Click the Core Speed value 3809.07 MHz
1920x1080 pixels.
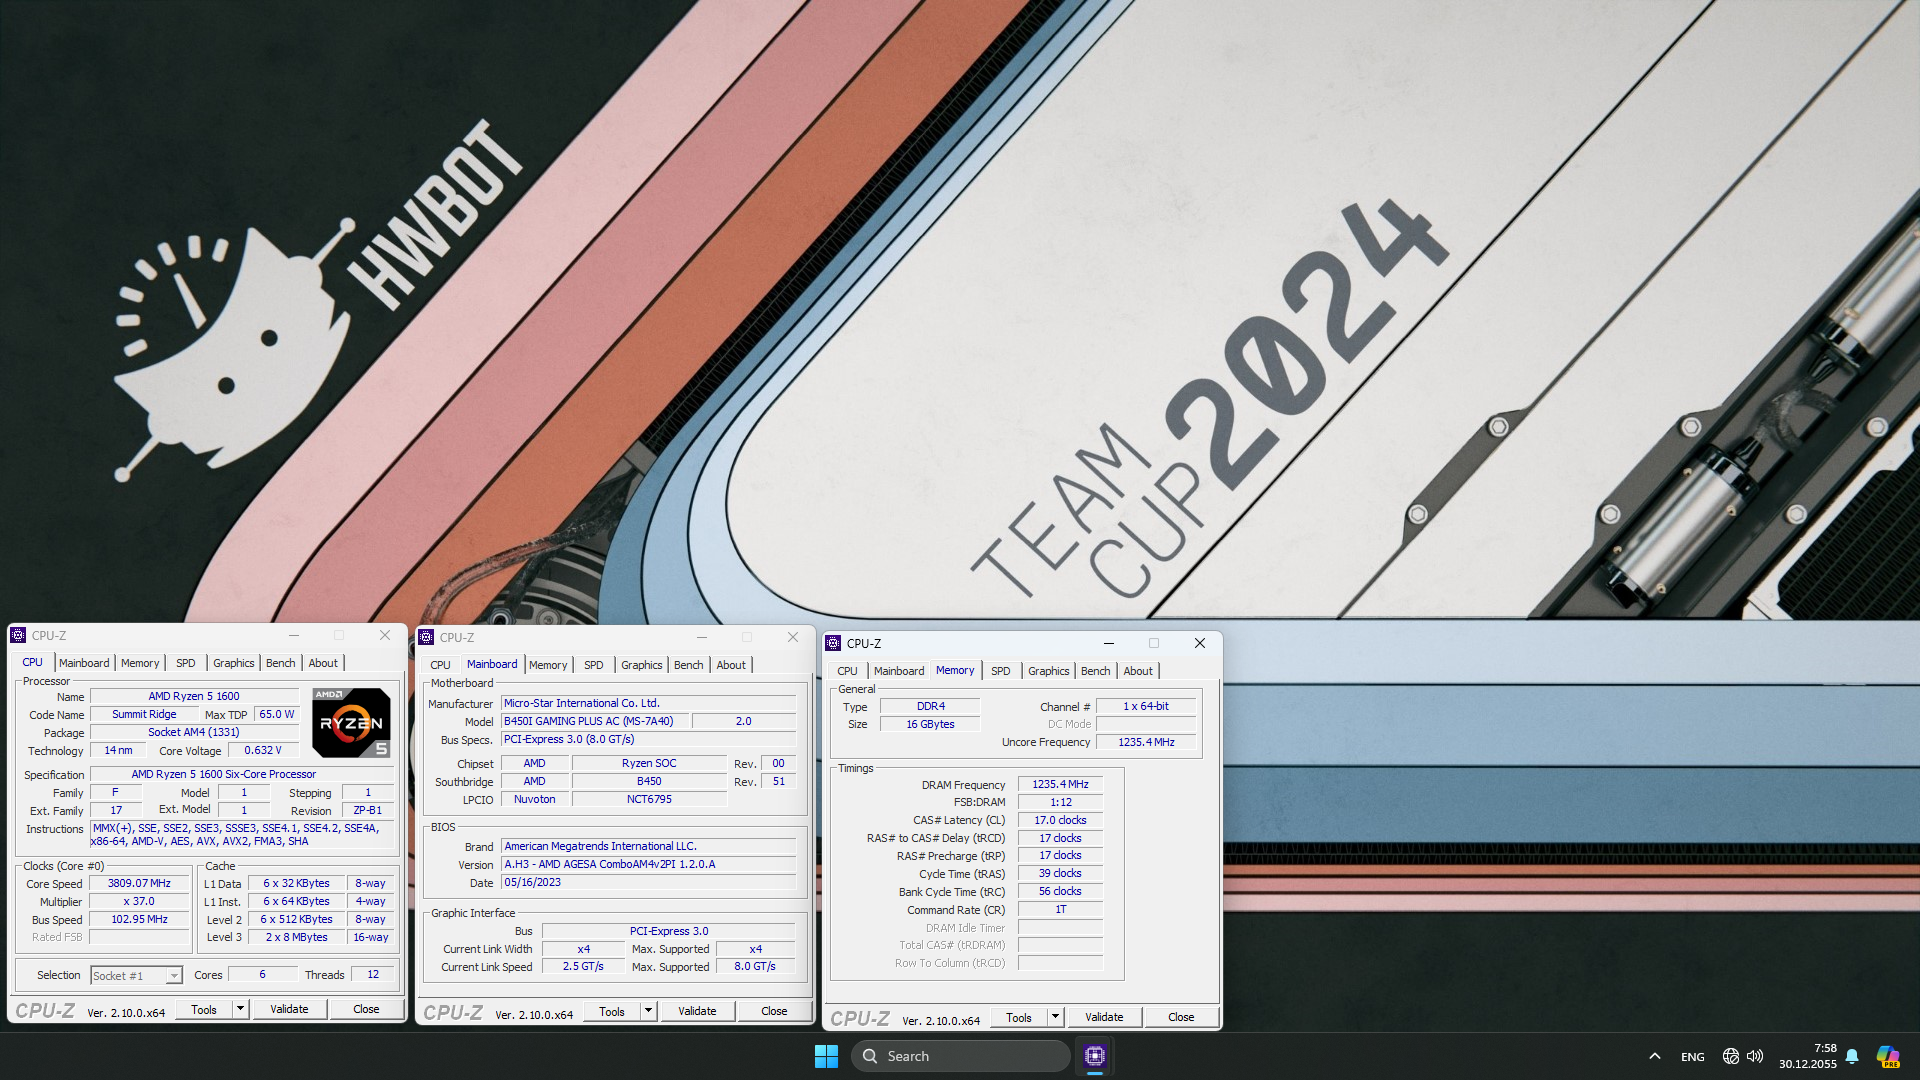pos(139,884)
